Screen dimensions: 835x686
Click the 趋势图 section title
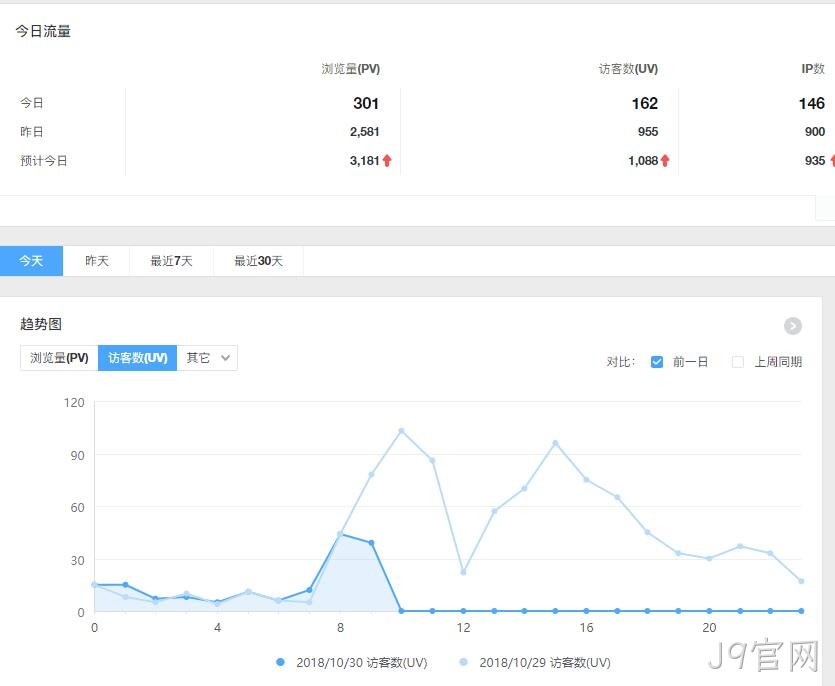point(41,324)
